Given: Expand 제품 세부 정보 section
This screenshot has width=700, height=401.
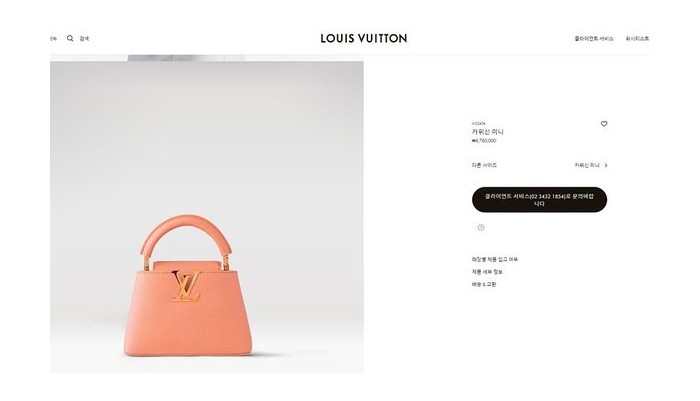Looking at the screenshot, I should click(x=487, y=272).
